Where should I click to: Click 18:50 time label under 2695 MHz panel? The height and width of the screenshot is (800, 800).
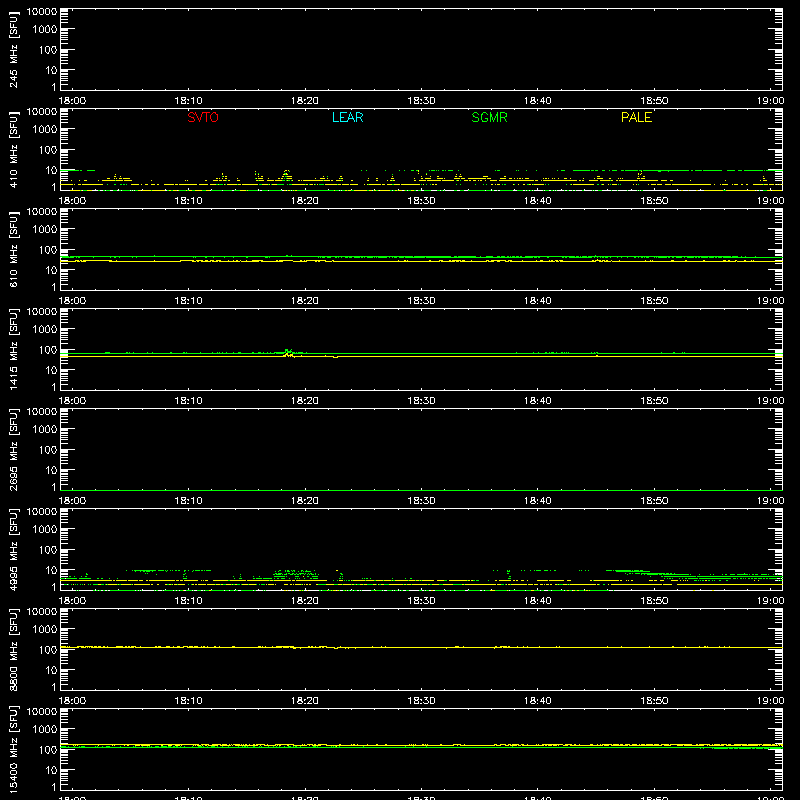click(654, 501)
